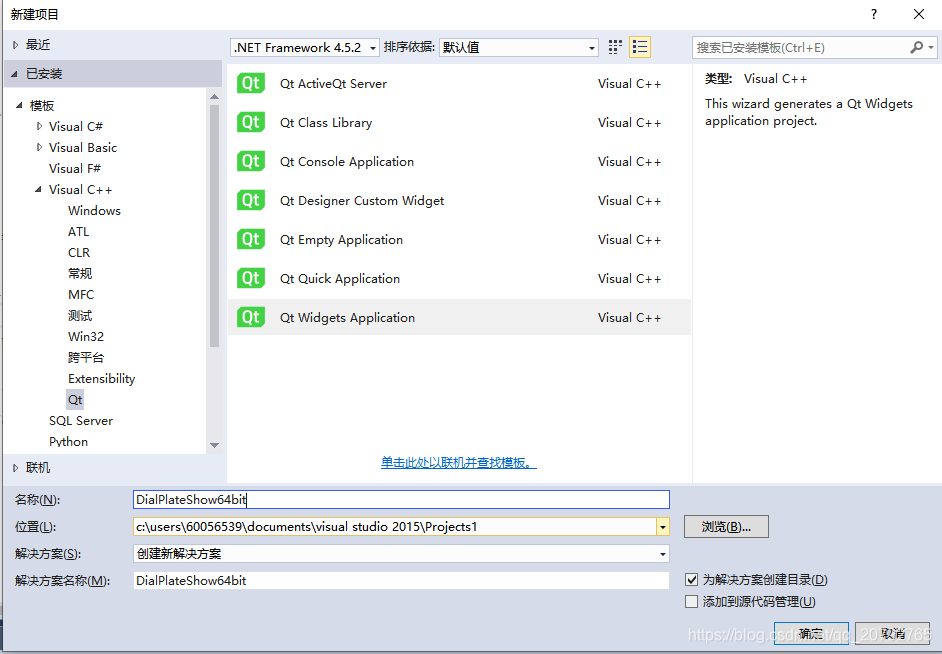Switch to medium list view
The image size is (942, 654).
[640, 47]
